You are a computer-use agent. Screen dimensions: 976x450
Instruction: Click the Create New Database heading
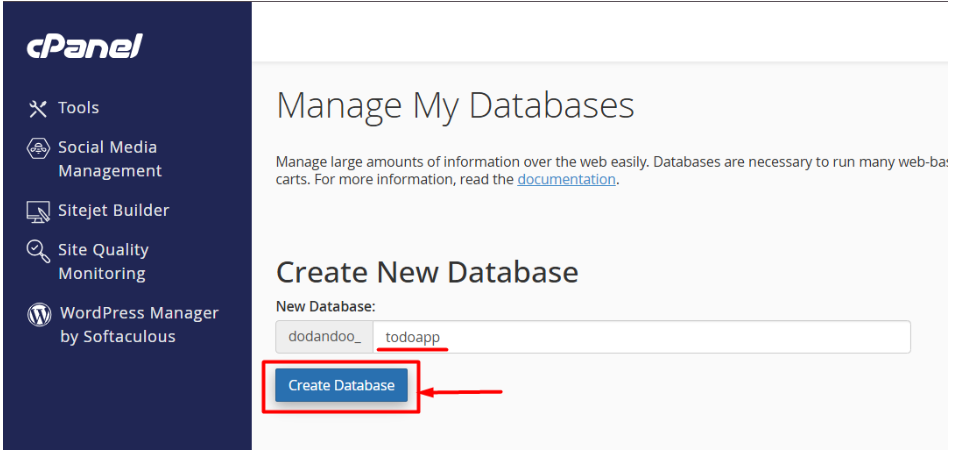coord(427,272)
